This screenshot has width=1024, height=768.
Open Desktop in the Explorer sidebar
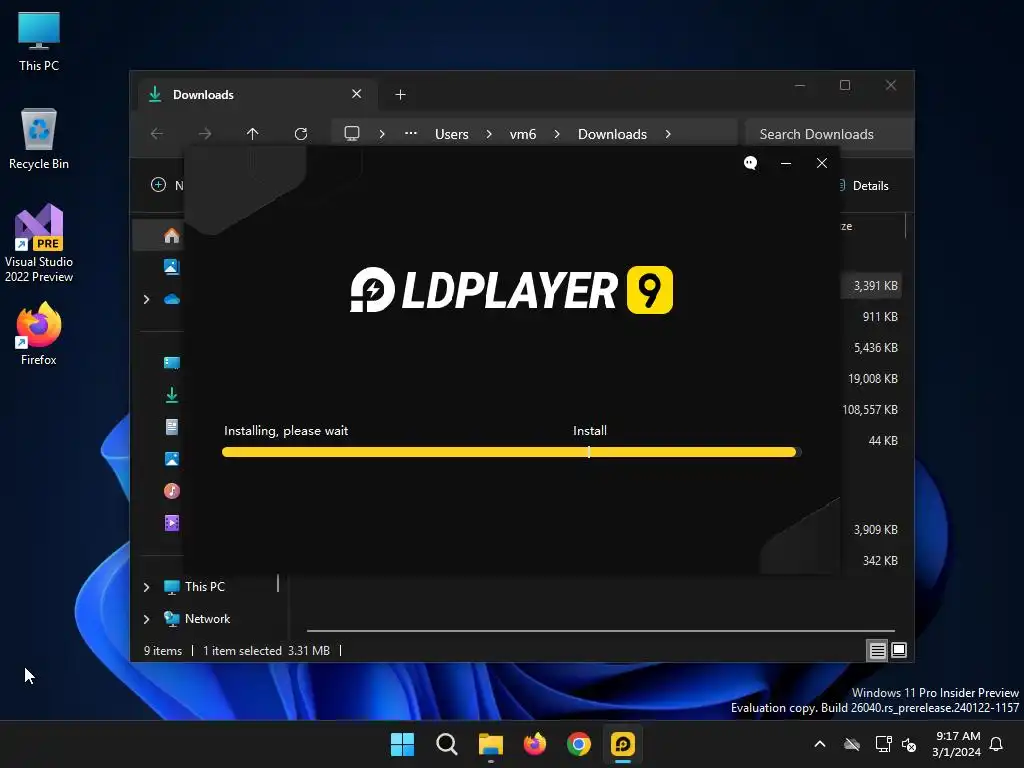tap(172, 362)
